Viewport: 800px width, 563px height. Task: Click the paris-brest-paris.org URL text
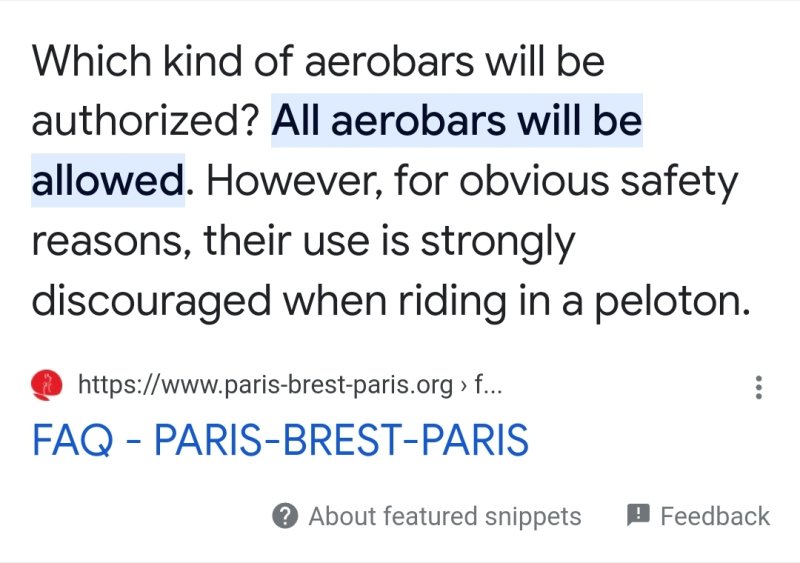[265, 385]
